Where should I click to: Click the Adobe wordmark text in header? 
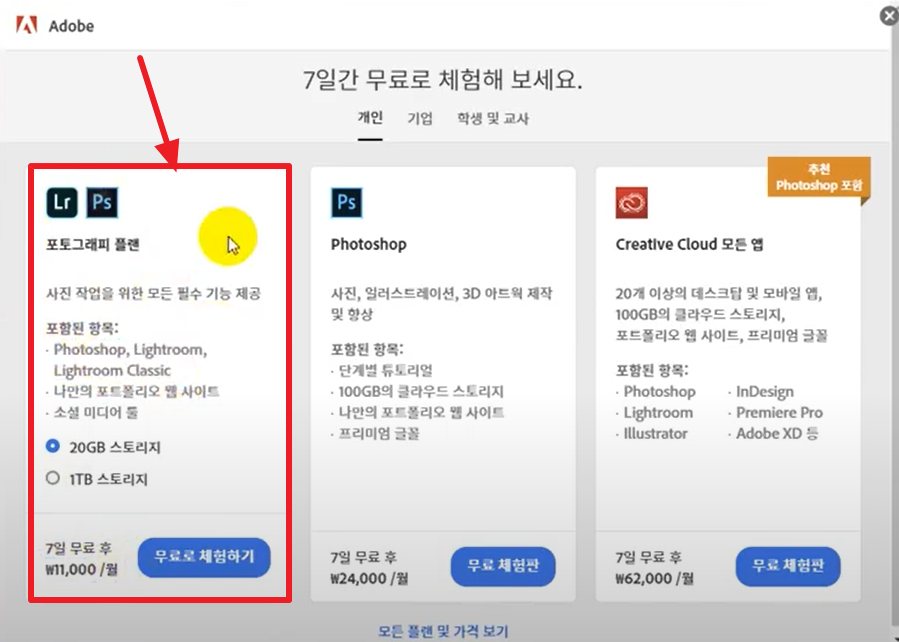(x=71, y=26)
